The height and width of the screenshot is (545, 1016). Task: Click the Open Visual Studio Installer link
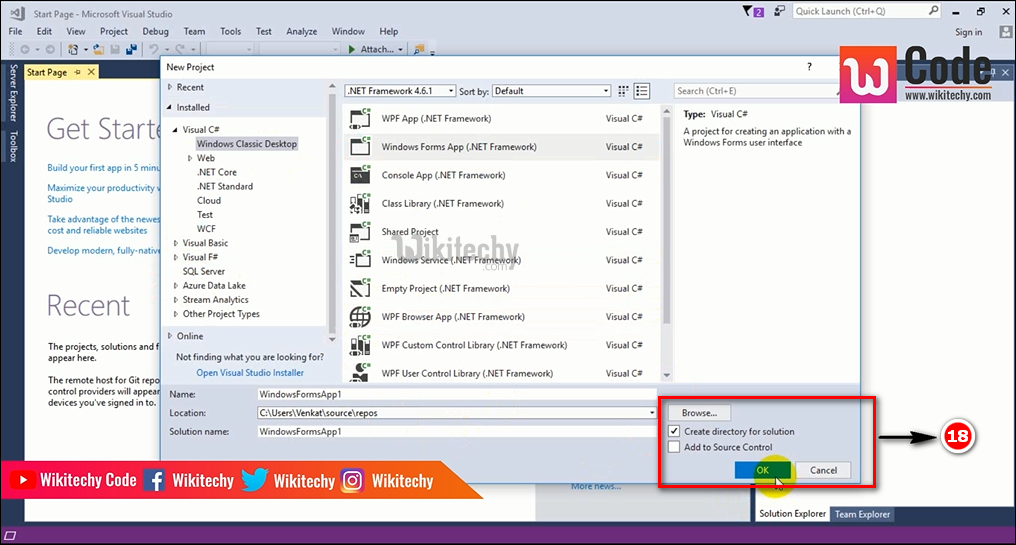click(250, 373)
